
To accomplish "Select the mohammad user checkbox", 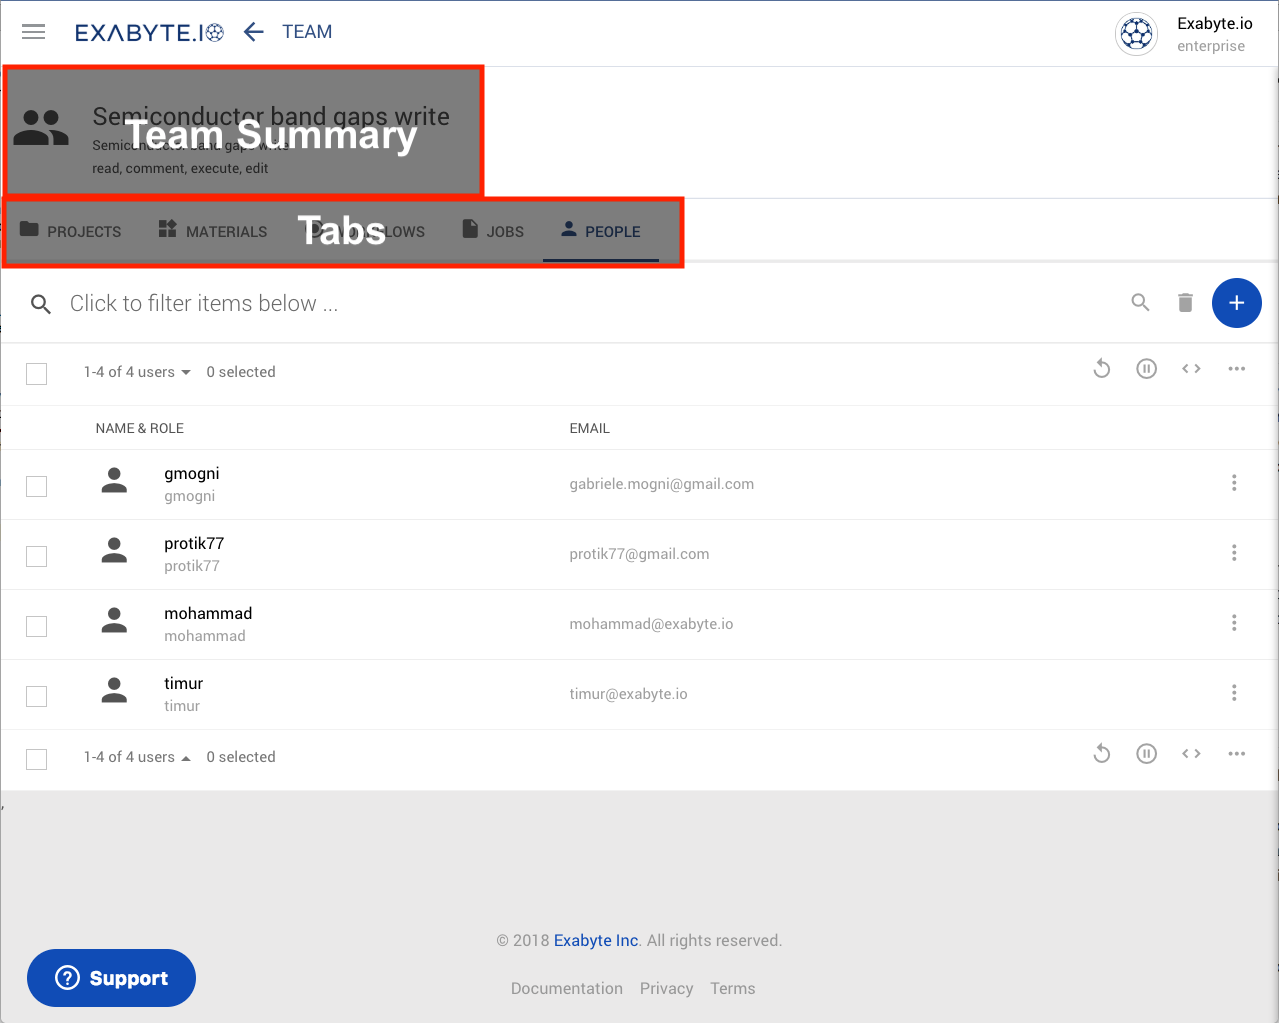I will [x=37, y=626].
